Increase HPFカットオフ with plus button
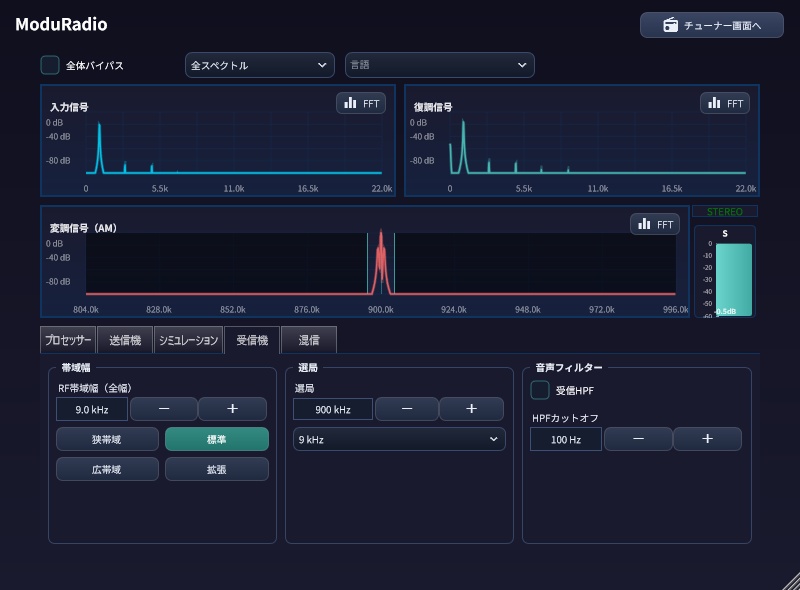 708,439
